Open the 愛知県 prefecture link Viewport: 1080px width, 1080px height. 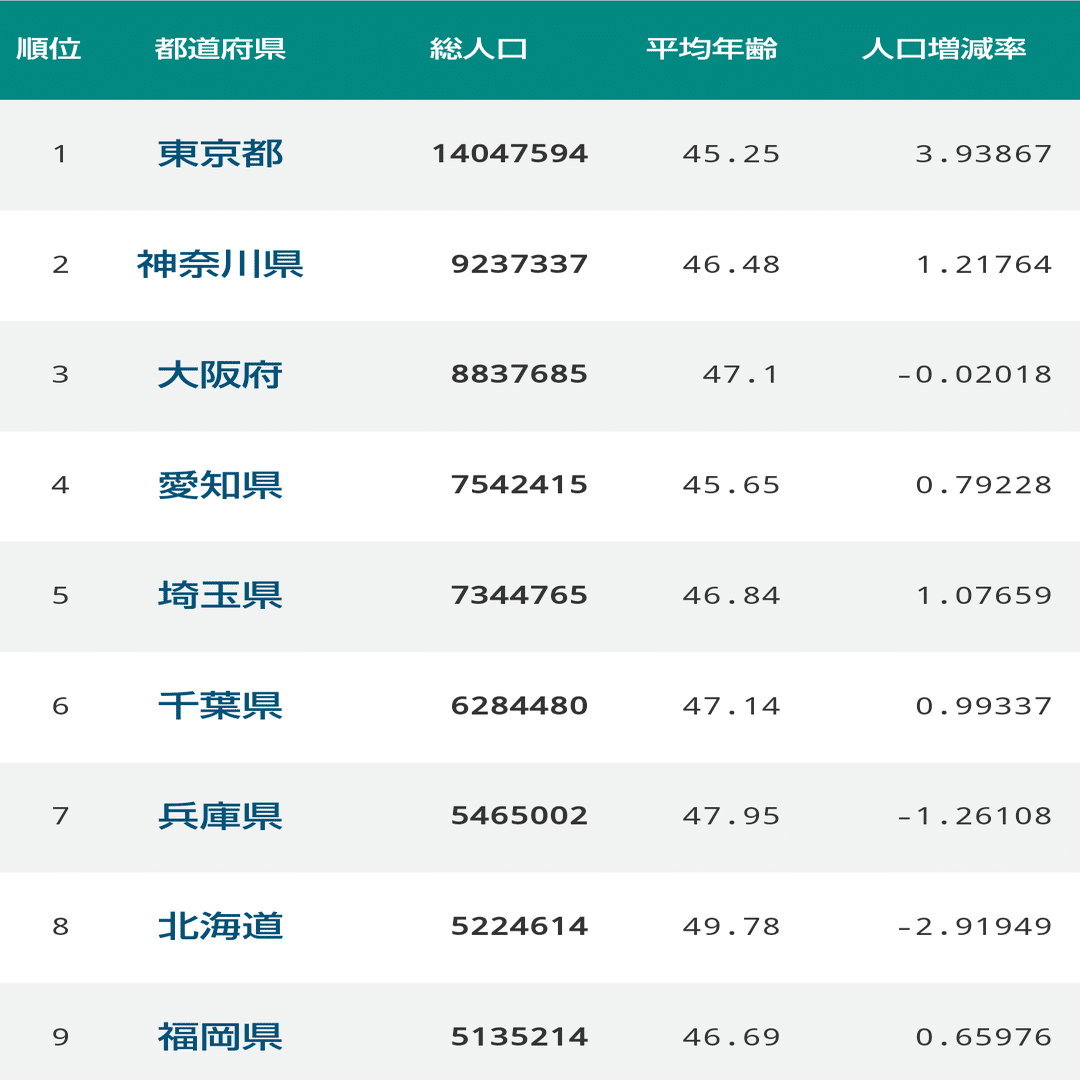tap(220, 485)
